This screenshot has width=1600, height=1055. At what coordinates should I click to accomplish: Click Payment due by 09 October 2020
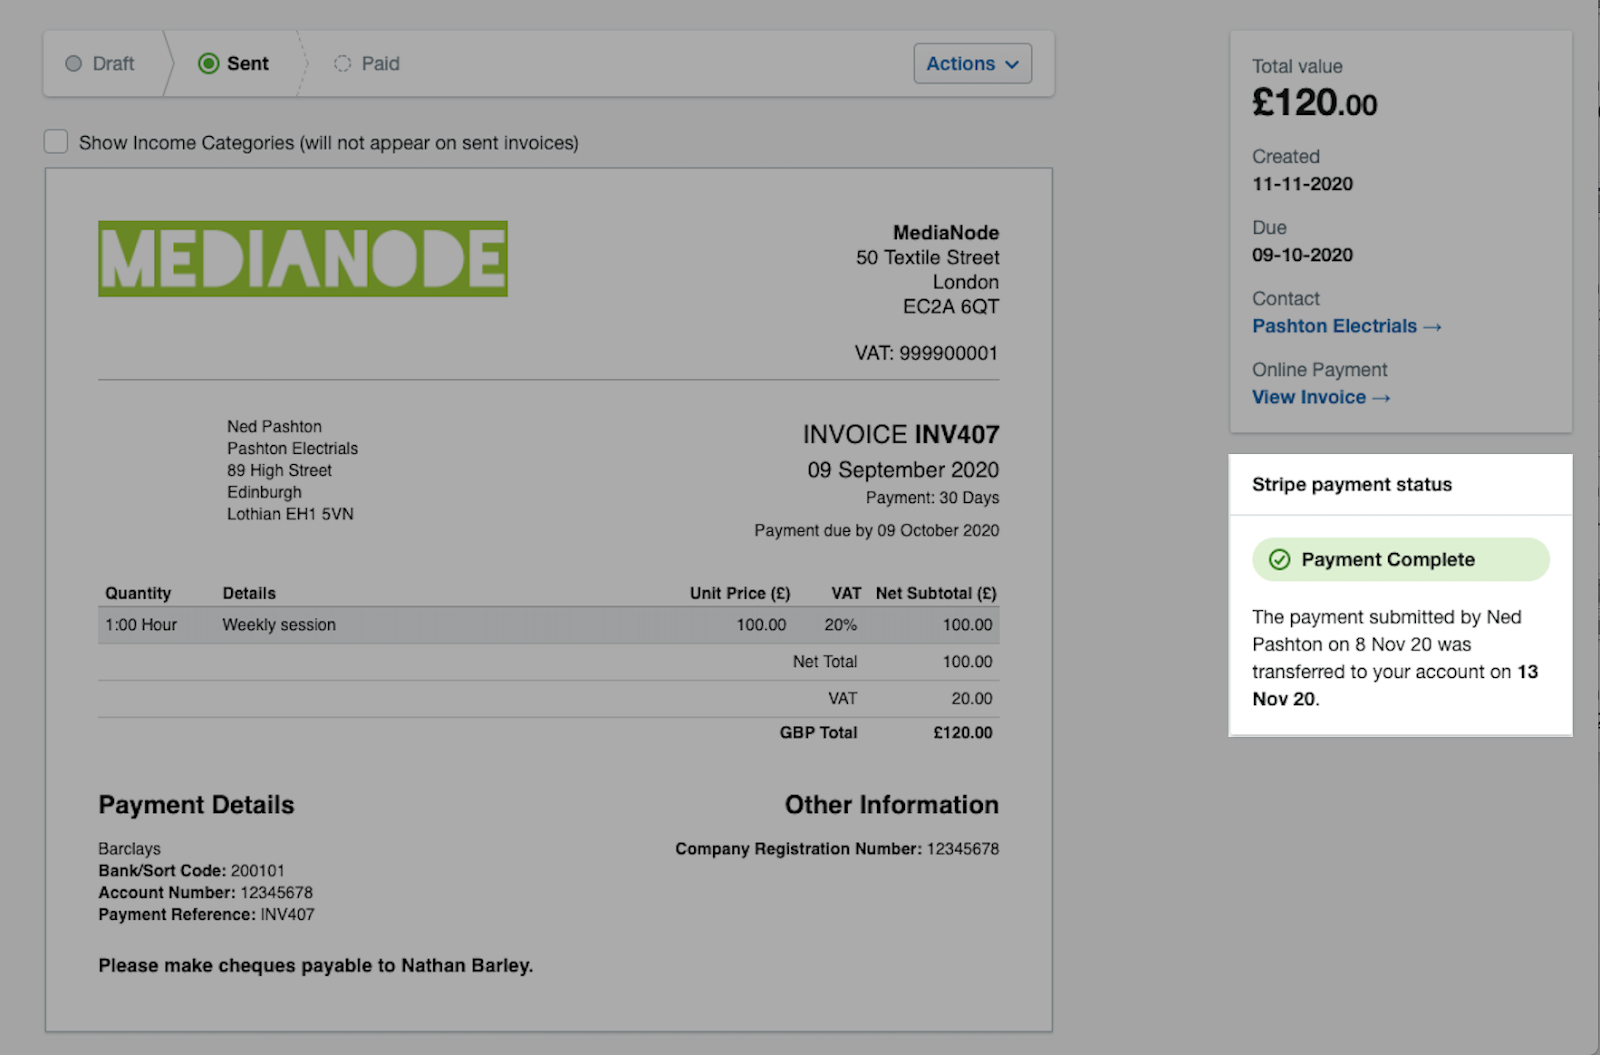coord(877,531)
